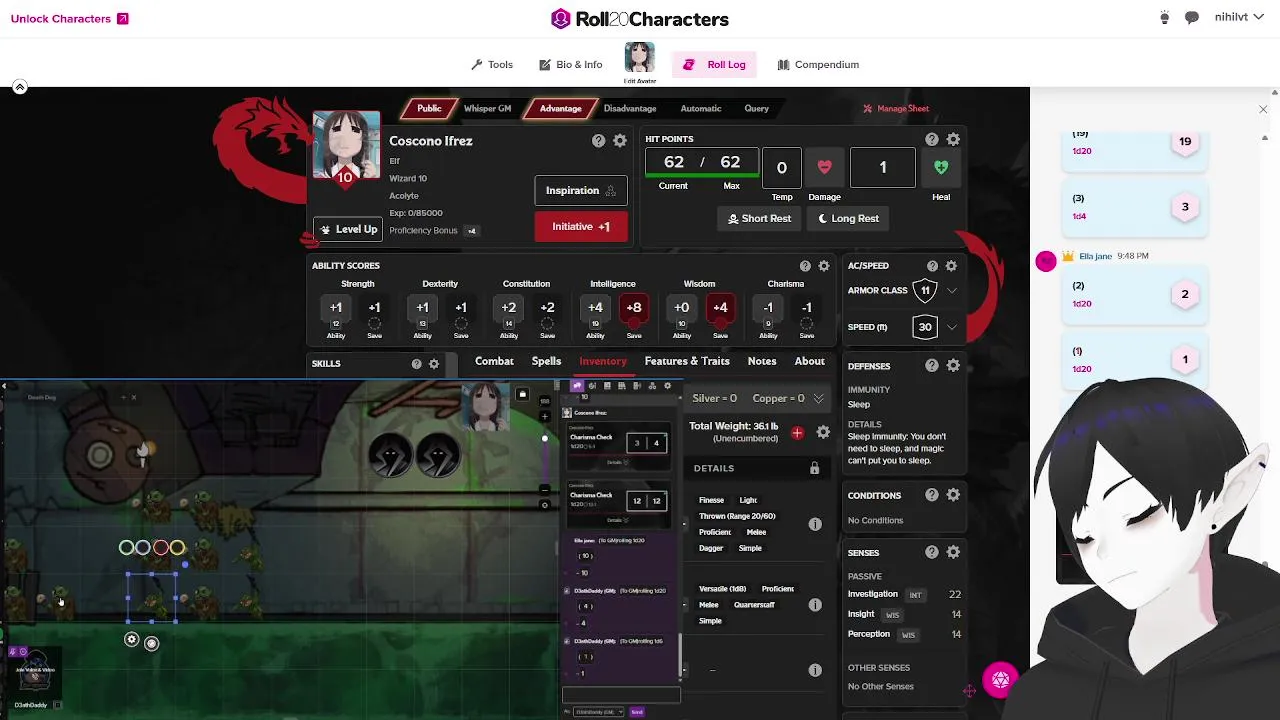Set roll mode to Automatic

pyautogui.click(x=701, y=108)
